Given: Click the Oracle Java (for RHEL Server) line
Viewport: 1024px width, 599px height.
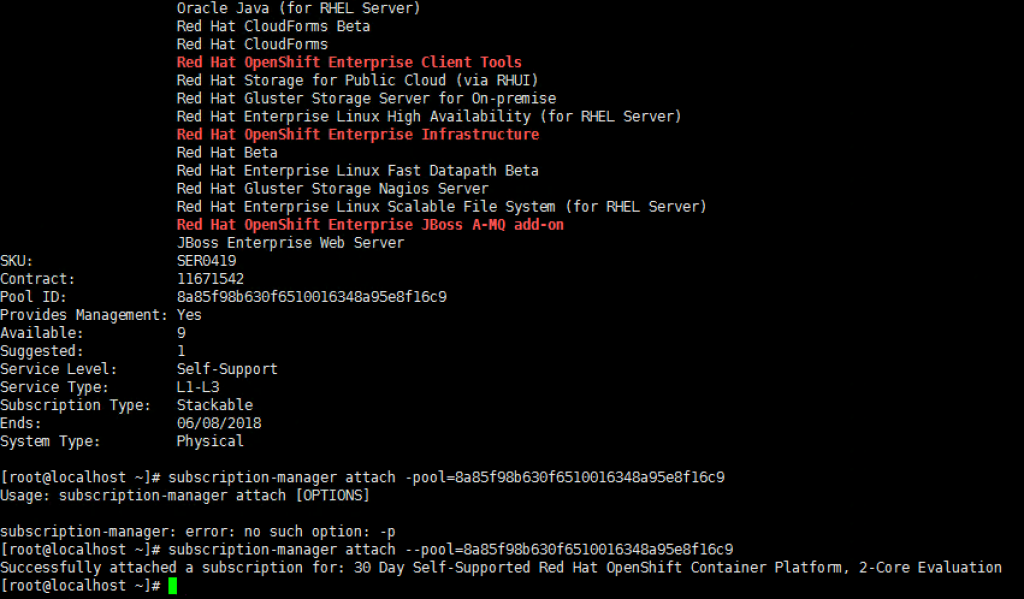Looking at the screenshot, I should pos(298,8).
